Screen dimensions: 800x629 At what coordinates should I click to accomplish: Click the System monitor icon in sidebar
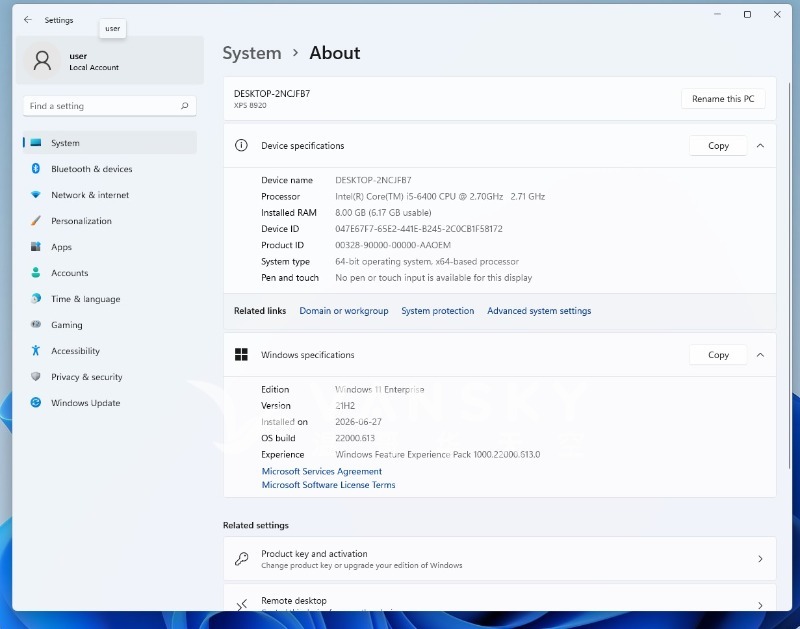click(x=36, y=143)
